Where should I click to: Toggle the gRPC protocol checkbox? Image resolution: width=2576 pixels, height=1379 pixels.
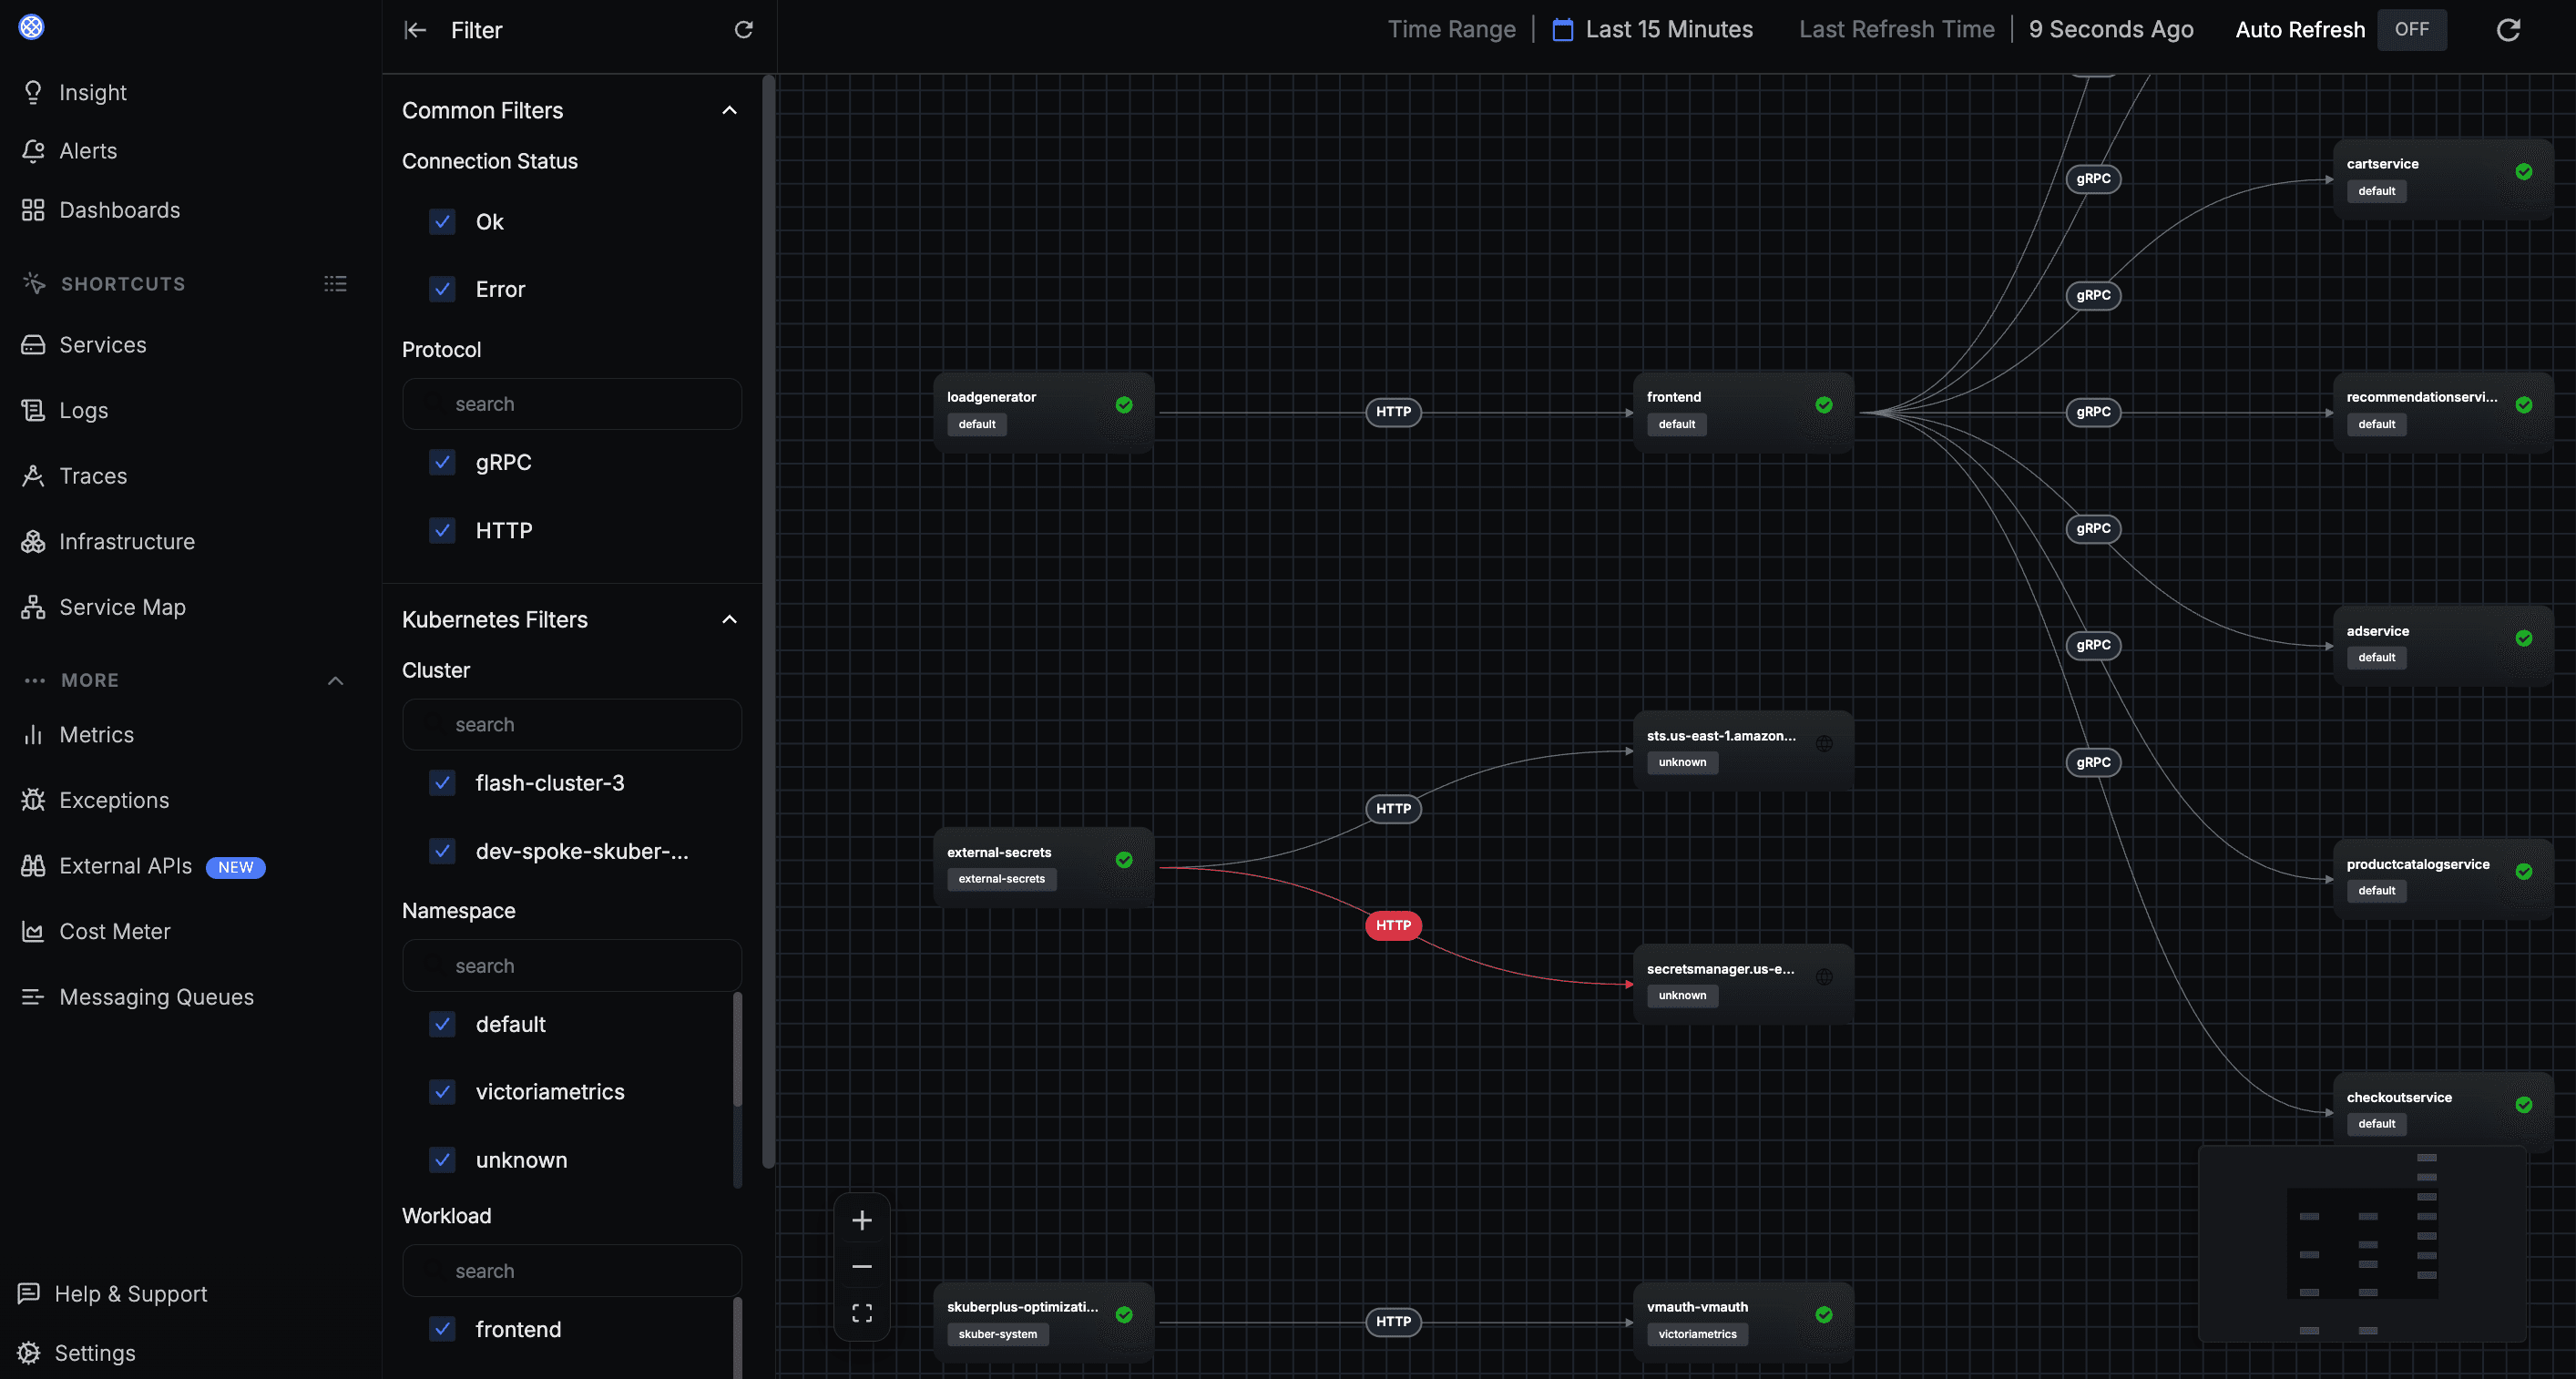(442, 462)
